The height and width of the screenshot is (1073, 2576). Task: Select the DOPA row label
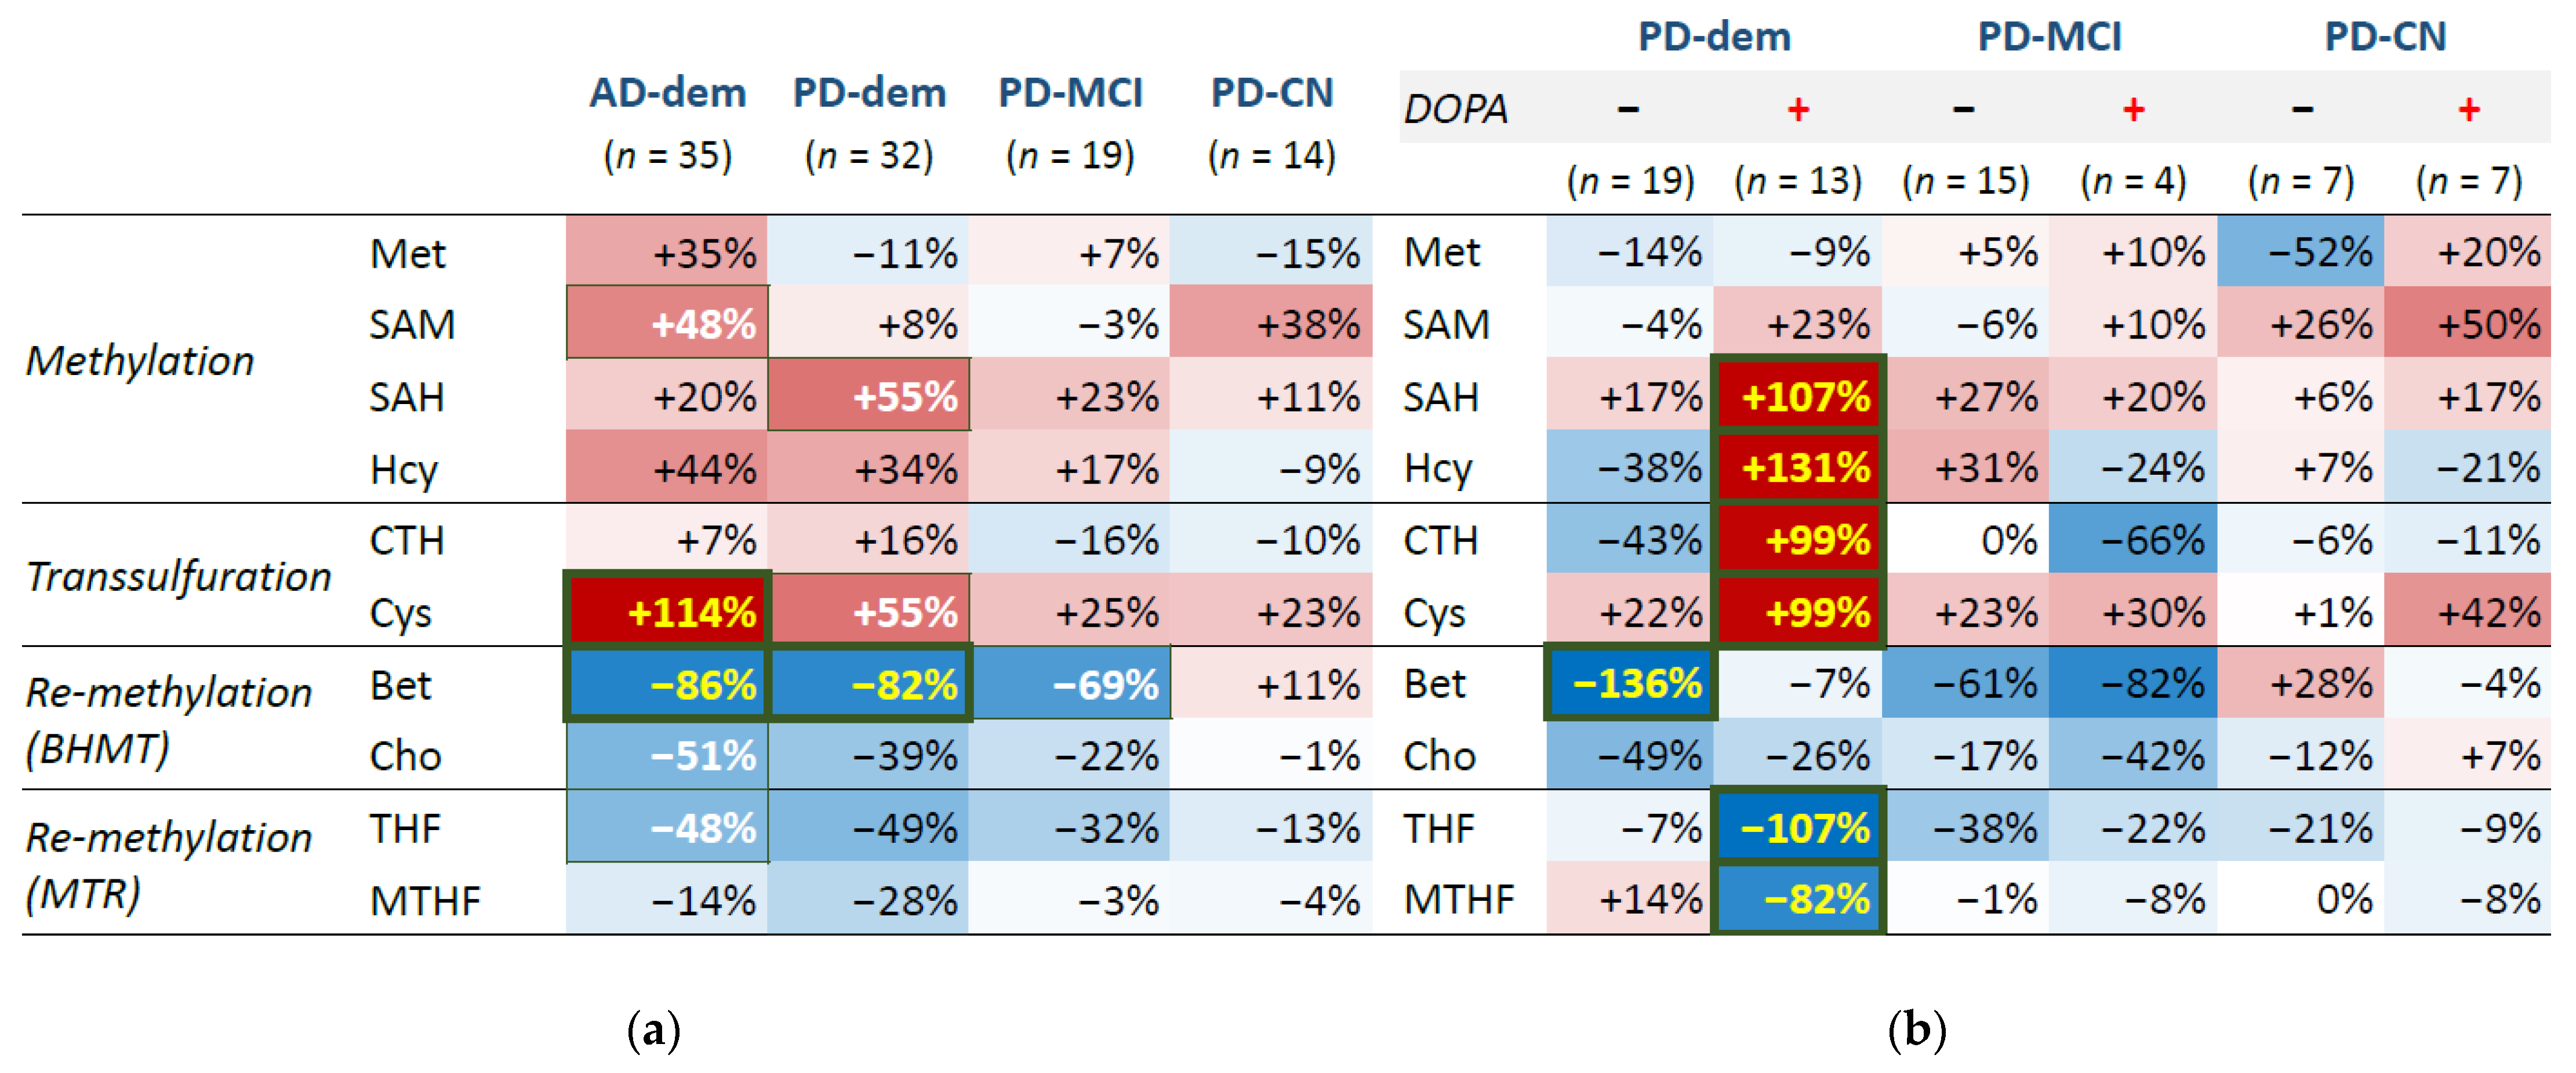point(1455,108)
